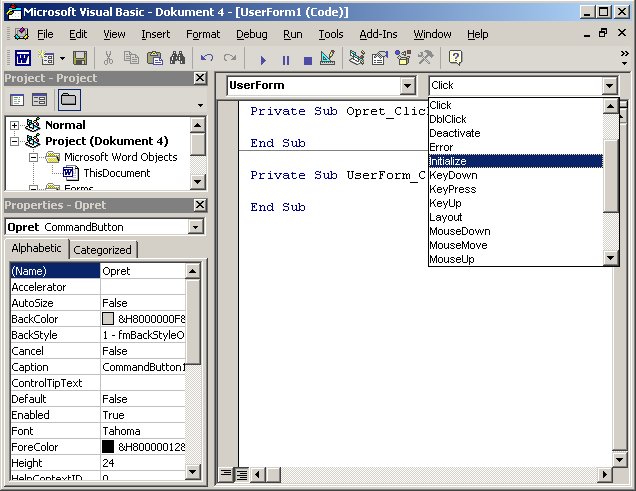Click View Object icon in Project panel
The width and height of the screenshot is (636, 491).
point(39,100)
